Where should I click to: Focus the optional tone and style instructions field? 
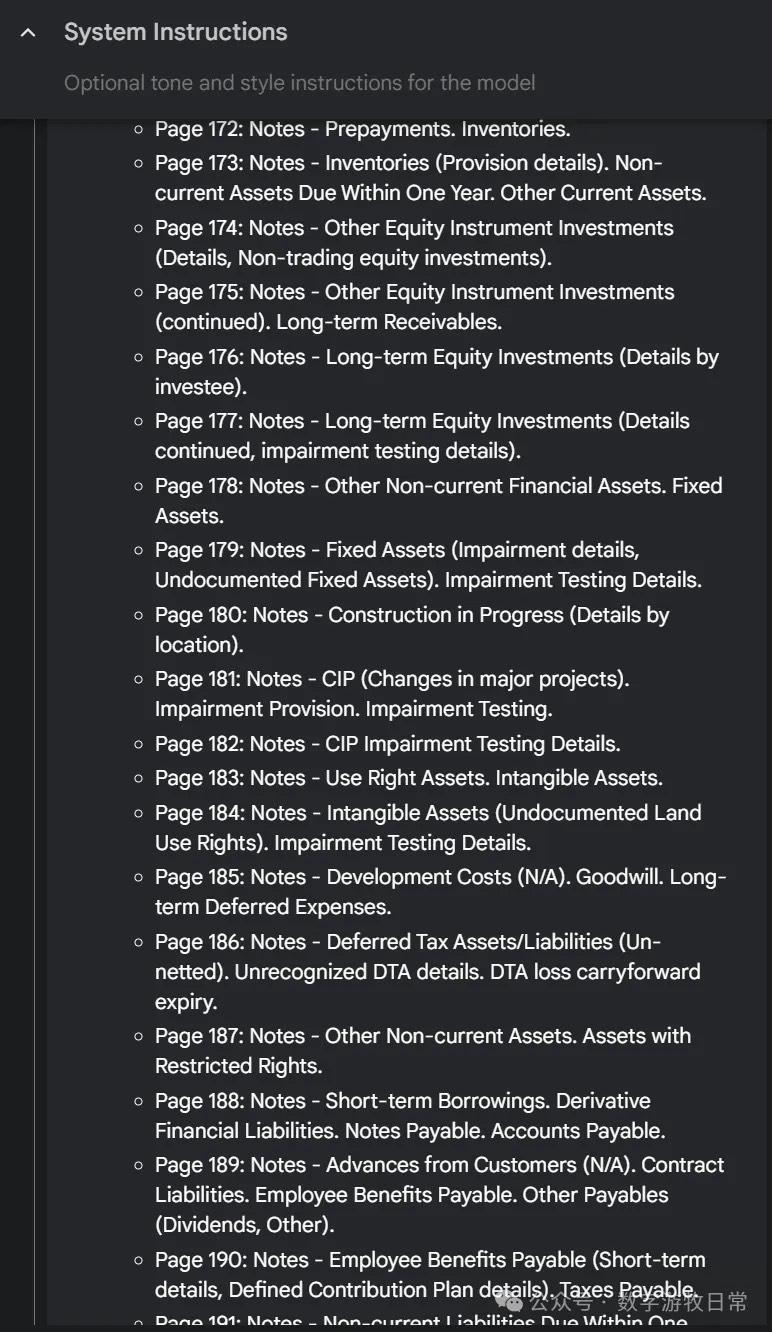[x=299, y=83]
